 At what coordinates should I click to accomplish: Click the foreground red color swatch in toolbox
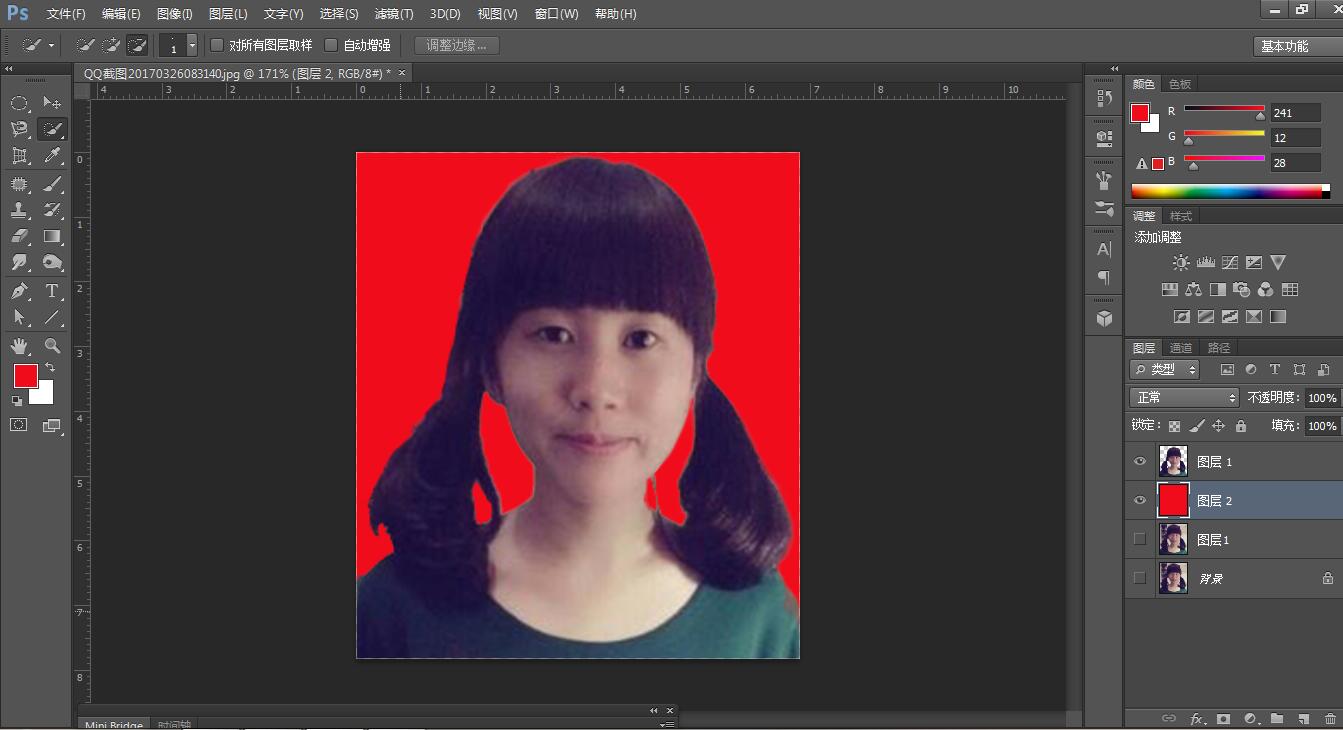point(25,376)
